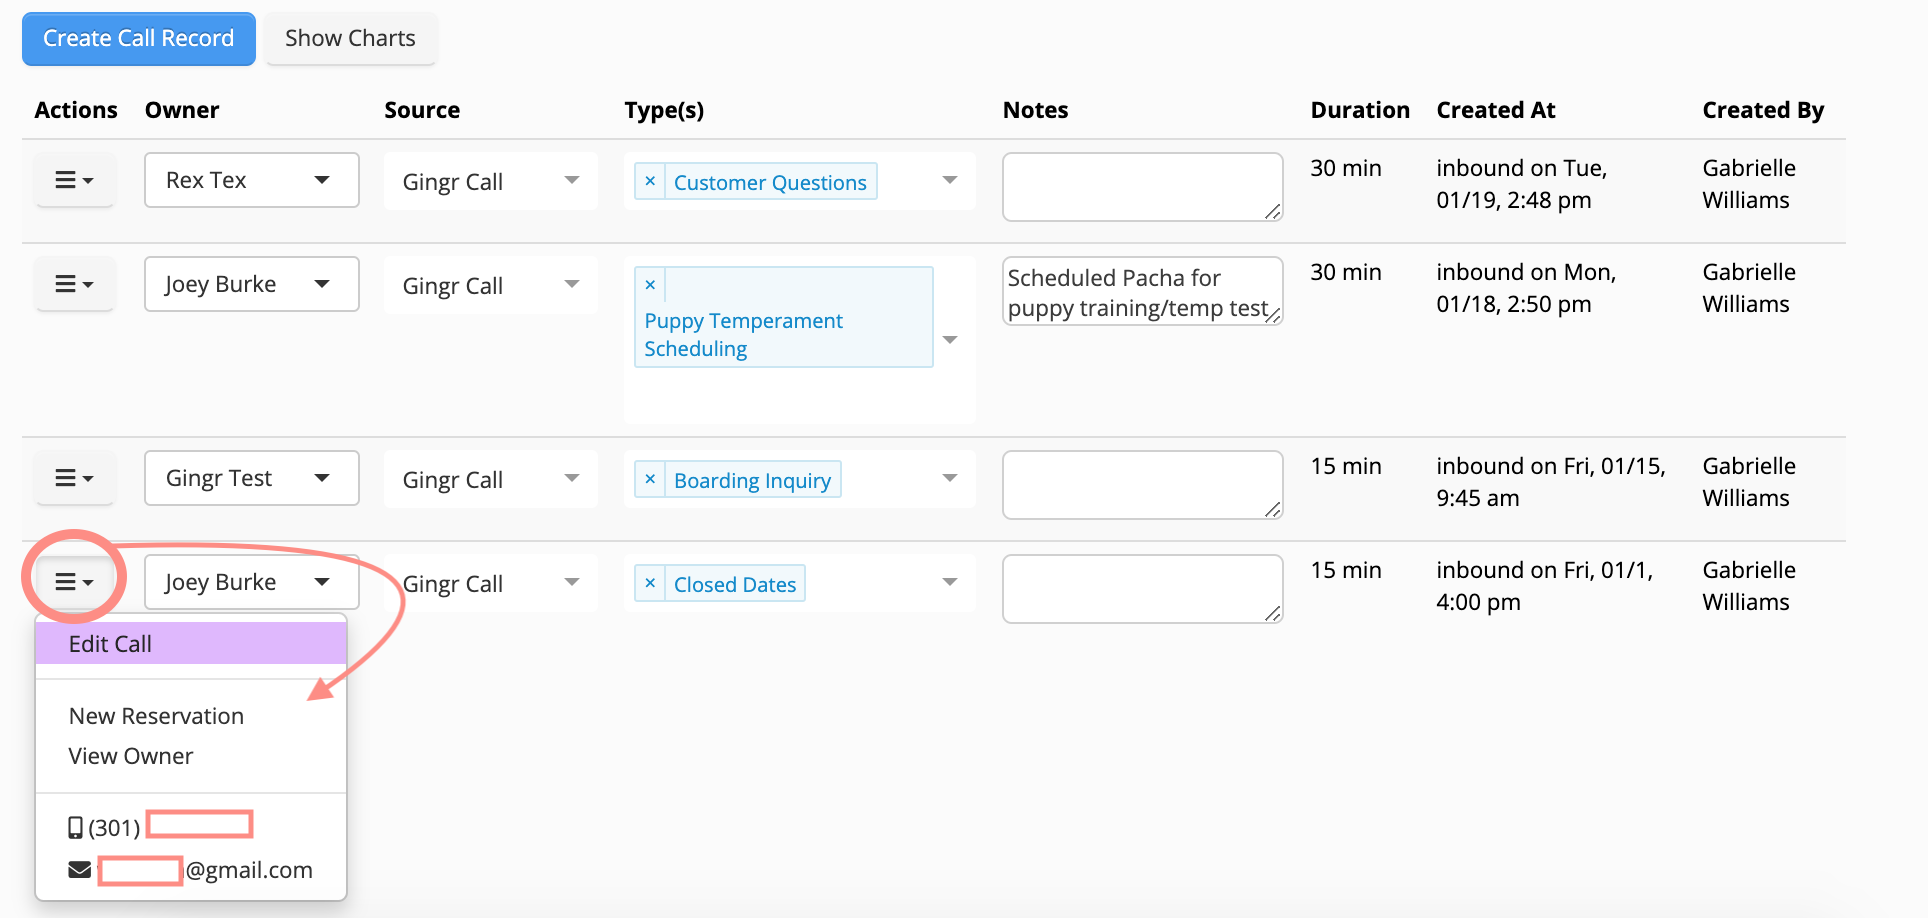
Task: Click notes field in Closed Dates row
Action: point(1143,589)
